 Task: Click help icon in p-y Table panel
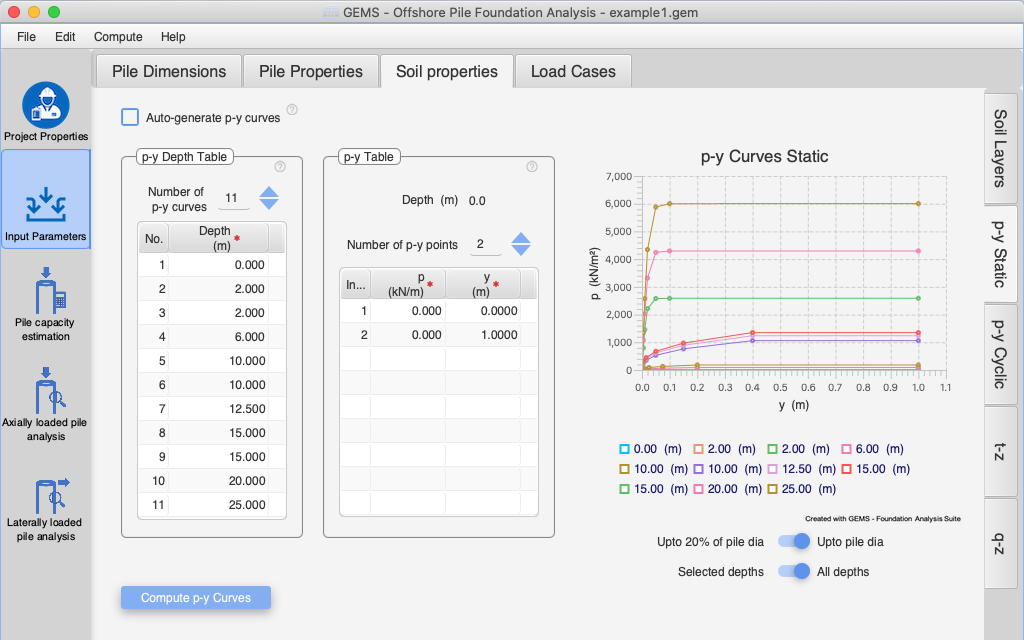click(532, 167)
